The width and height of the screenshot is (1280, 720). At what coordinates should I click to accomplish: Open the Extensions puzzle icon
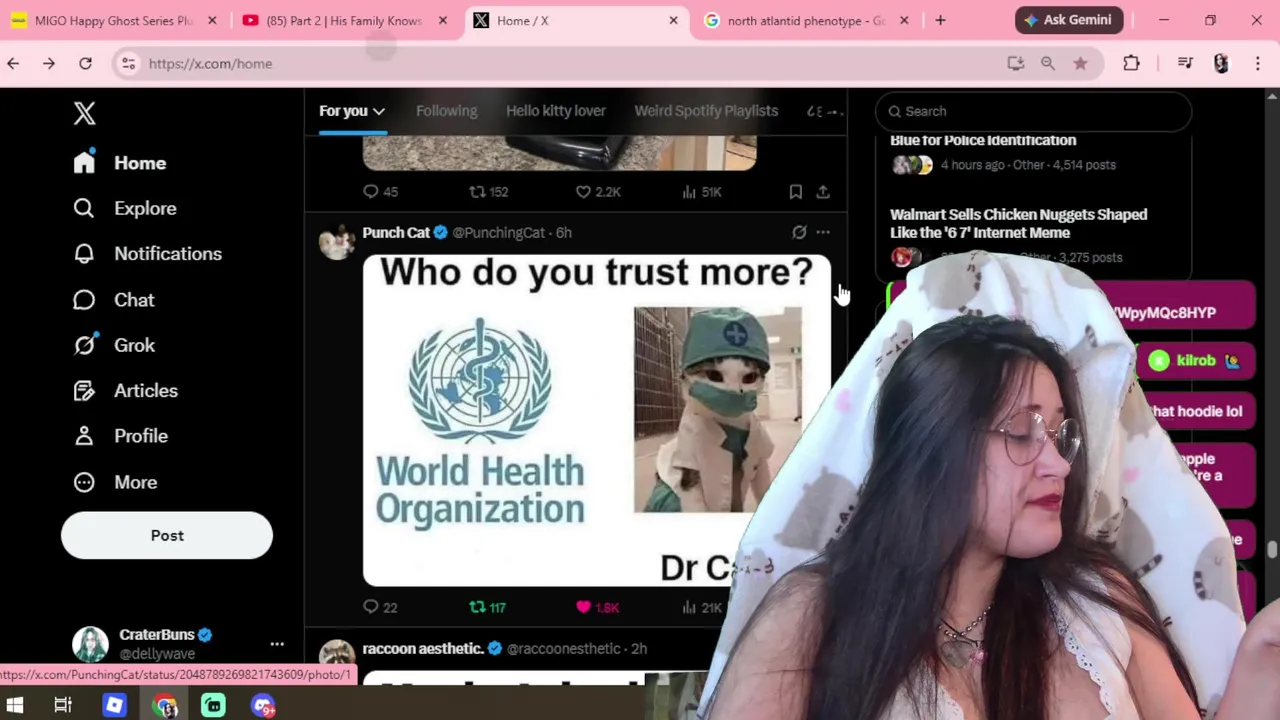click(1131, 63)
